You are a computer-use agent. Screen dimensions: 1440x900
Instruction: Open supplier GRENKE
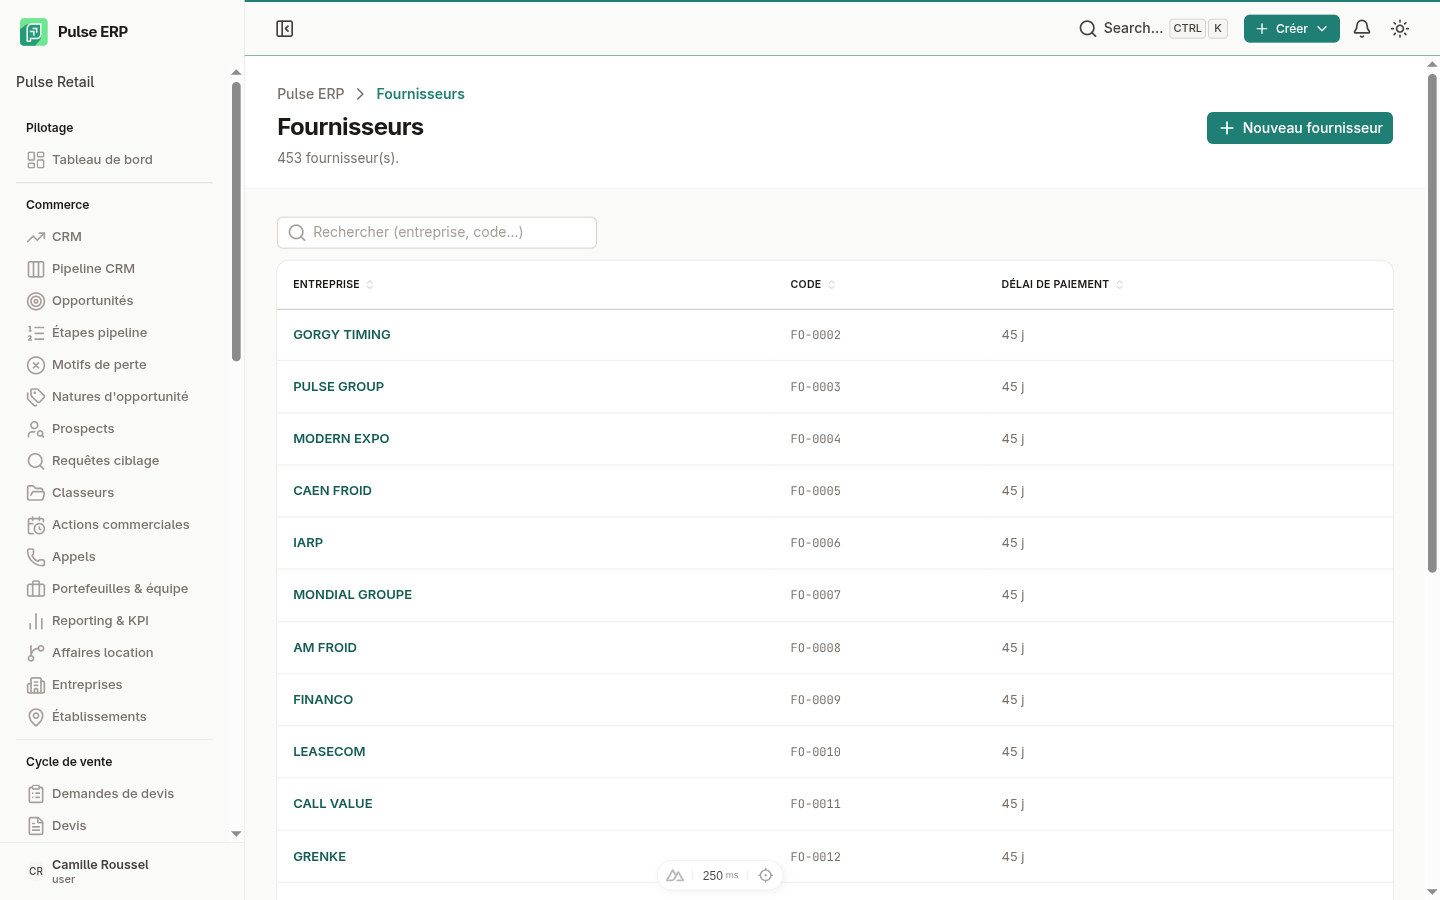319,857
